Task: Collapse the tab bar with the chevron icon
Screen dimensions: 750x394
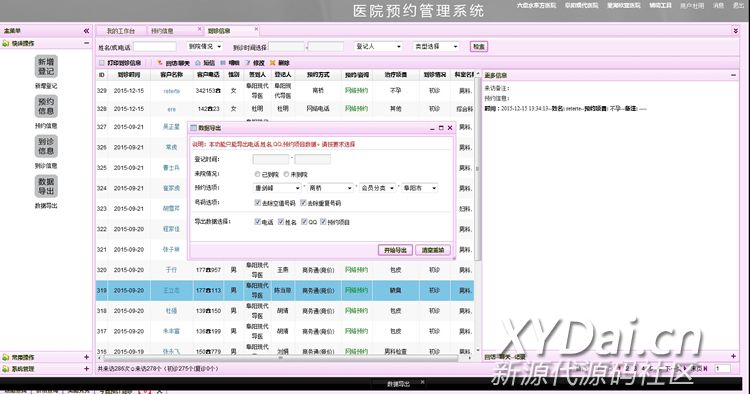Action: click(x=736, y=31)
